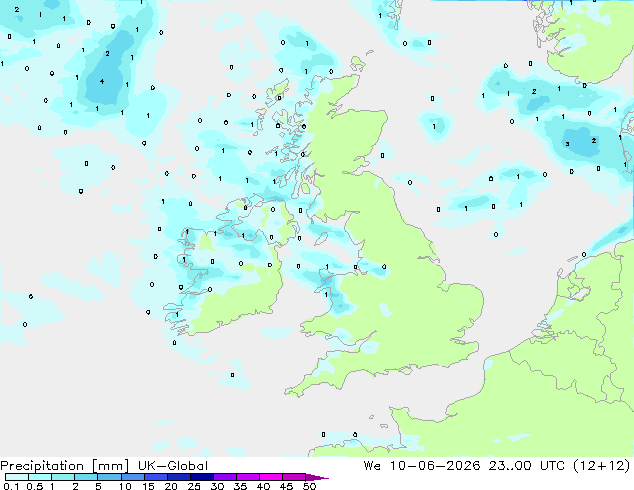Click the '3' precipitation value on map

pyautogui.click(x=568, y=144)
